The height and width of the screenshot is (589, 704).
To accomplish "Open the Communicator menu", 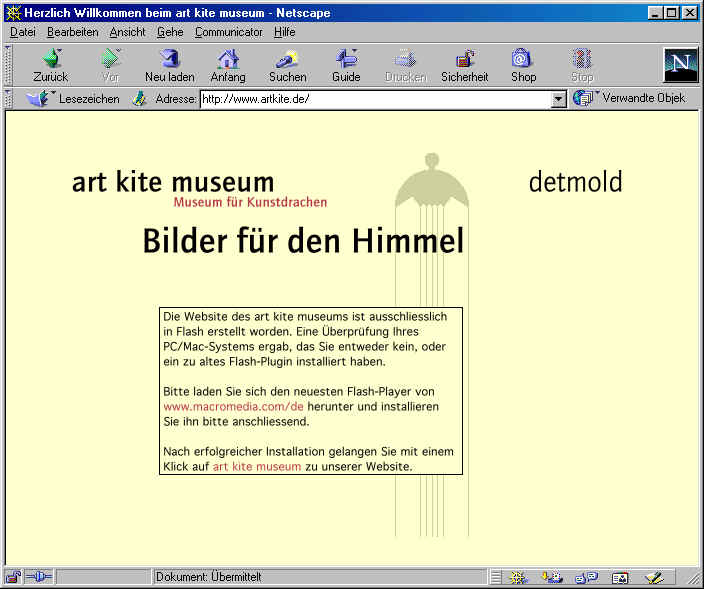I will click(229, 32).
